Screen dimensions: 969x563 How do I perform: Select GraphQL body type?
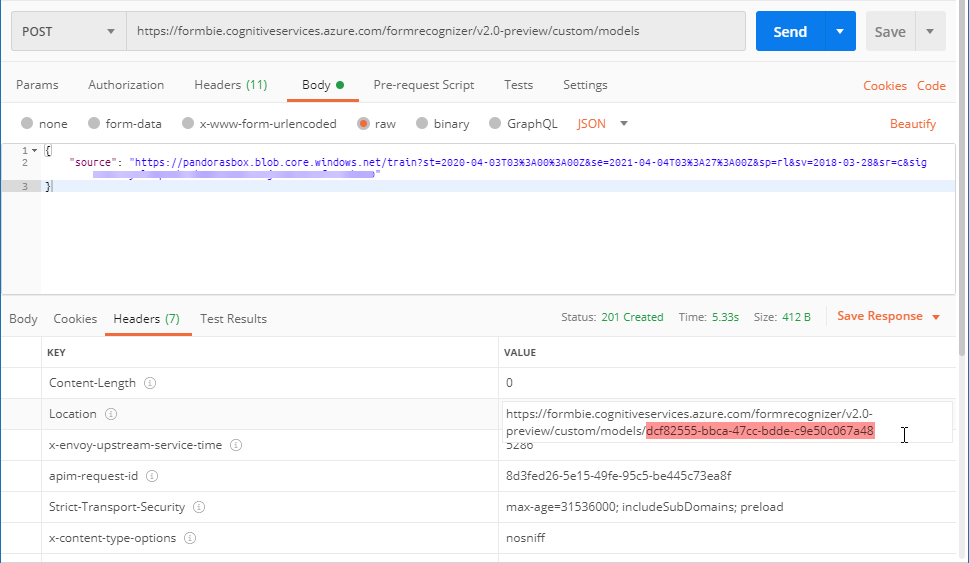click(x=495, y=124)
